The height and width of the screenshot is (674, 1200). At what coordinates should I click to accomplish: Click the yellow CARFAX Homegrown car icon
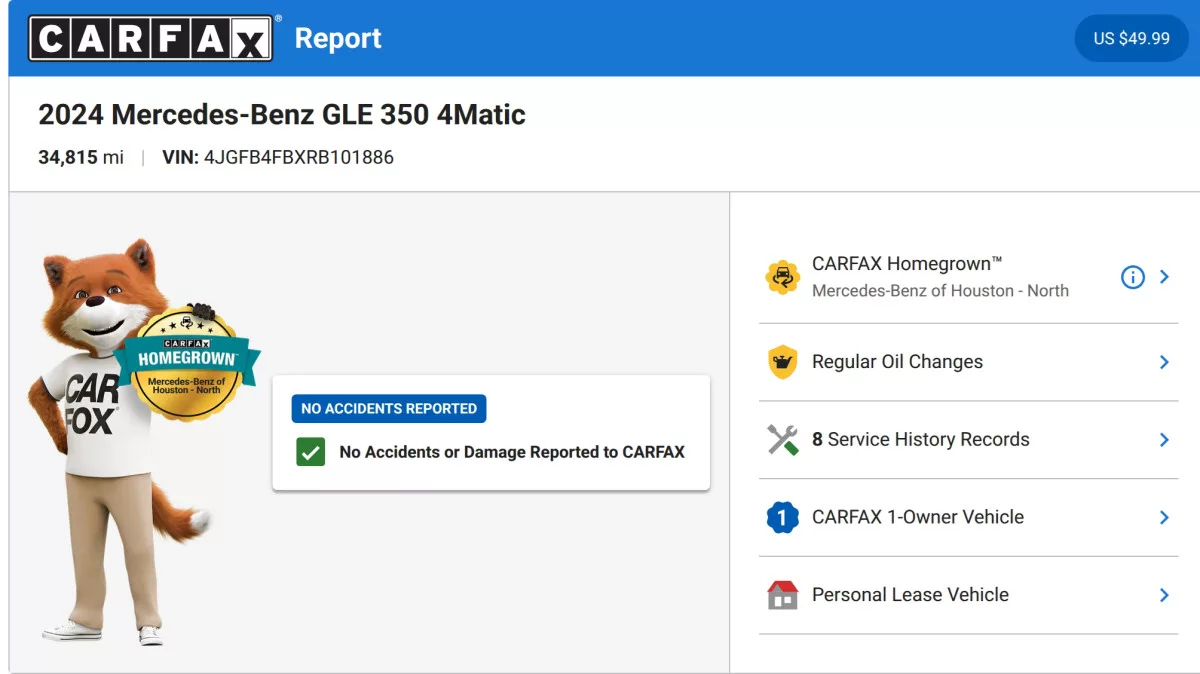(782, 277)
